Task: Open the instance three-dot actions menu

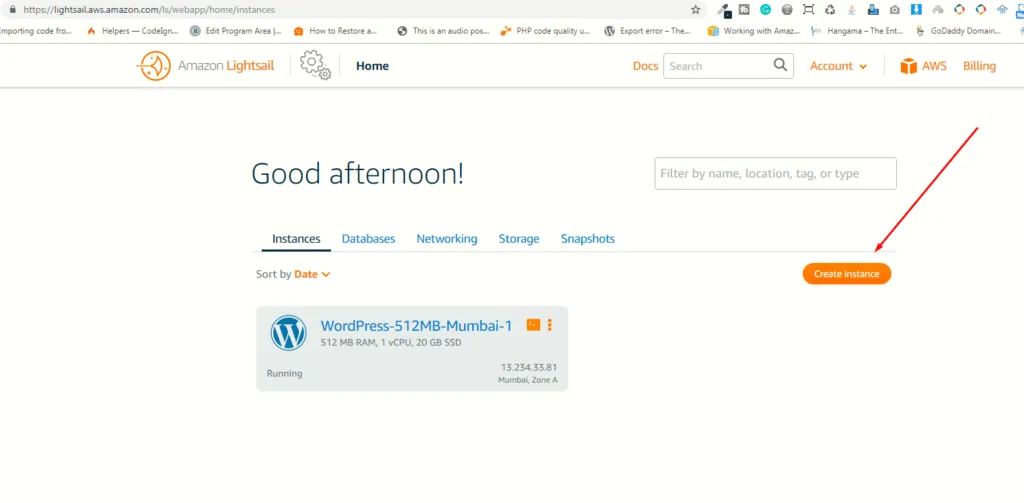Action: 550,325
